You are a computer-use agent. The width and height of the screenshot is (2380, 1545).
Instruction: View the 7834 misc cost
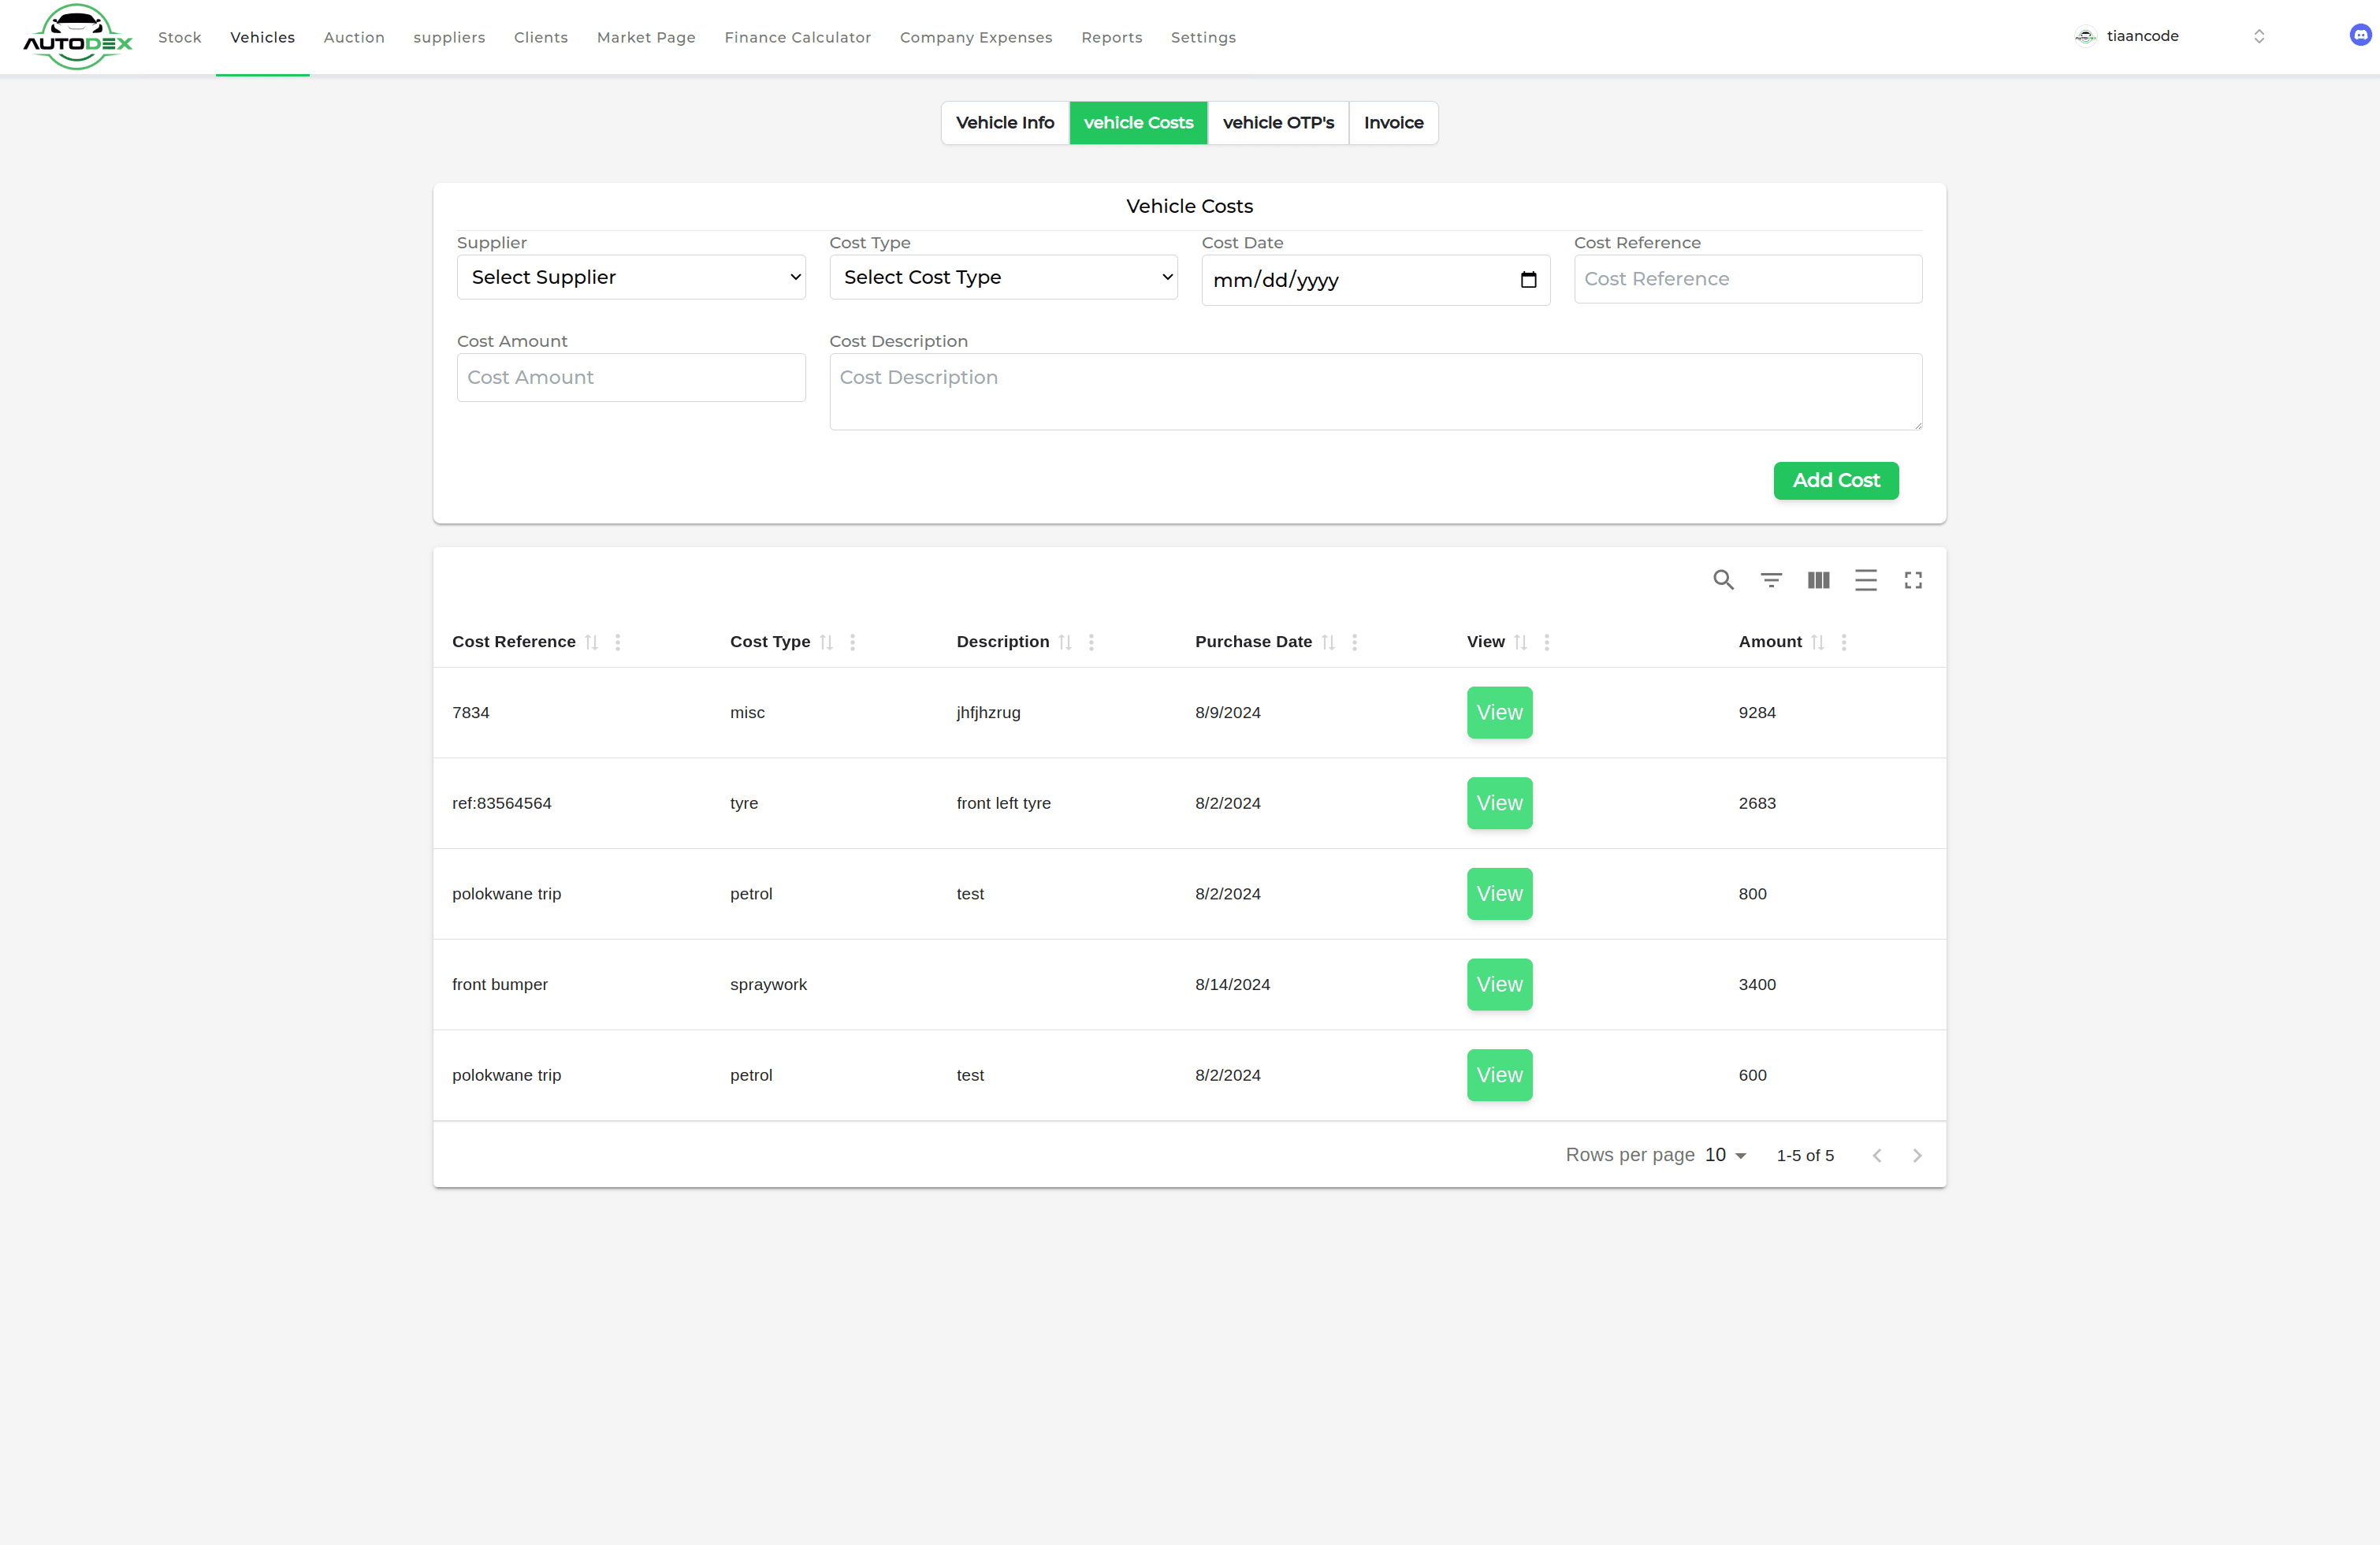pyautogui.click(x=1499, y=712)
